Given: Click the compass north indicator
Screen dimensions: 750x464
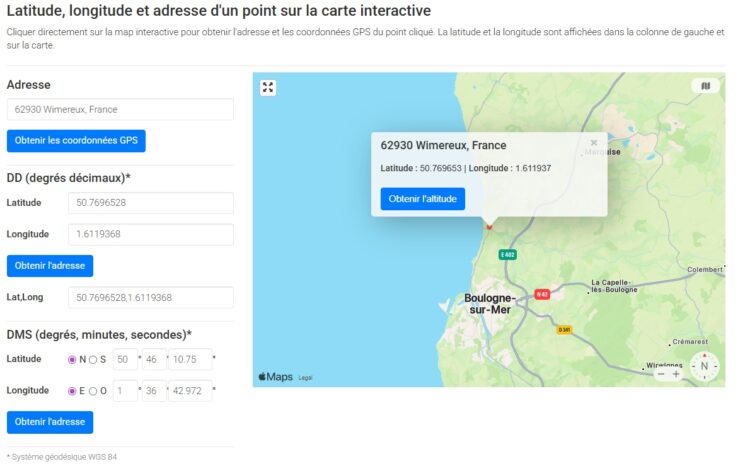Looking at the screenshot, I should pyautogui.click(x=704, y=366).
